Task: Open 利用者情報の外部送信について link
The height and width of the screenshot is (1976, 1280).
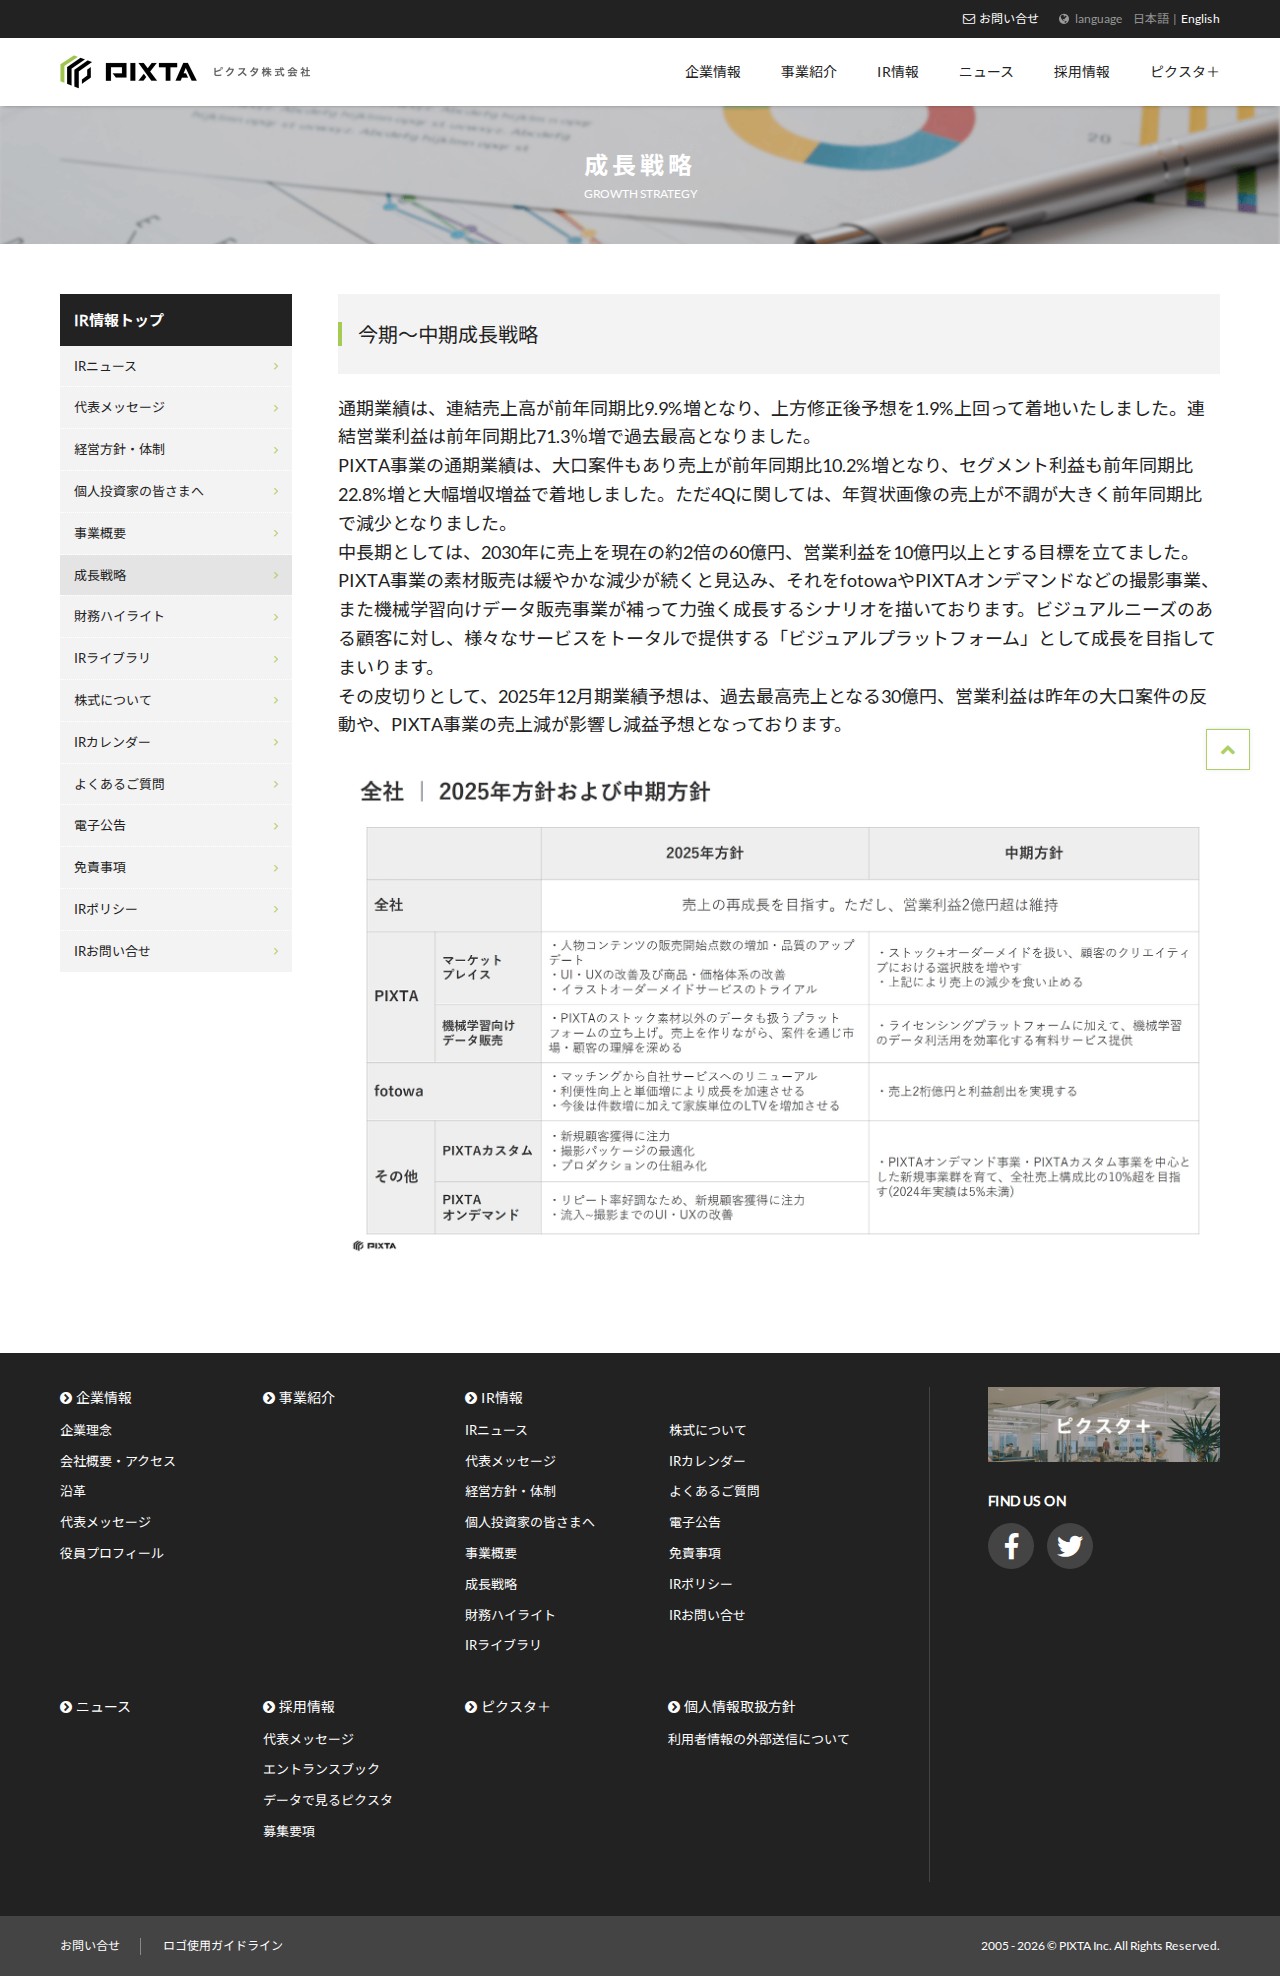Action: click(x=759, y=1740)
